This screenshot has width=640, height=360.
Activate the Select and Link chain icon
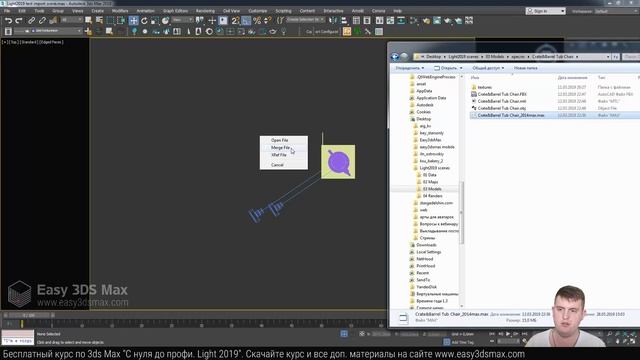[31, 20]
